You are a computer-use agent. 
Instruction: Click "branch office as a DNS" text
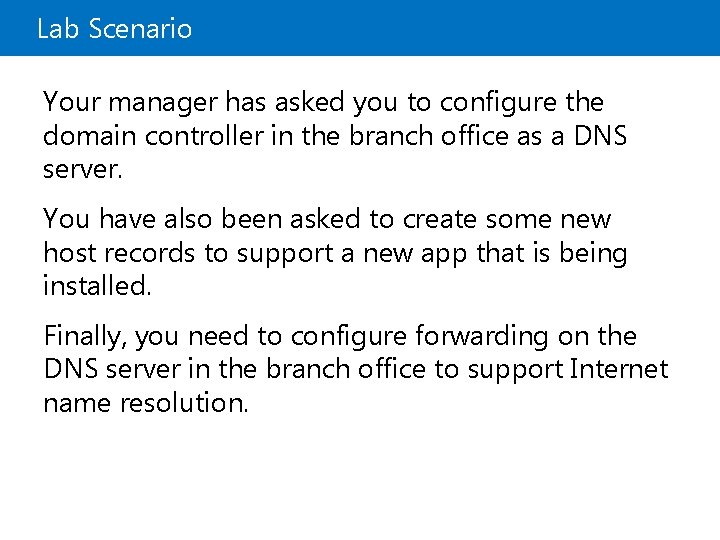[x=488, y=136]
